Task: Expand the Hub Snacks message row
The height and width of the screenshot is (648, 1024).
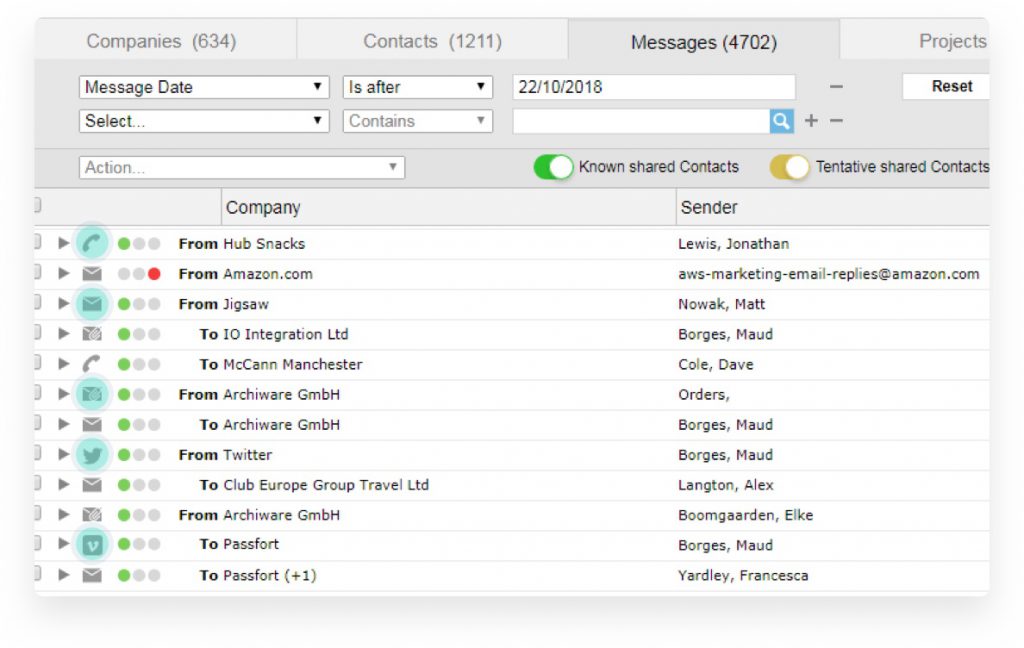Action: [x=63, y=244]
